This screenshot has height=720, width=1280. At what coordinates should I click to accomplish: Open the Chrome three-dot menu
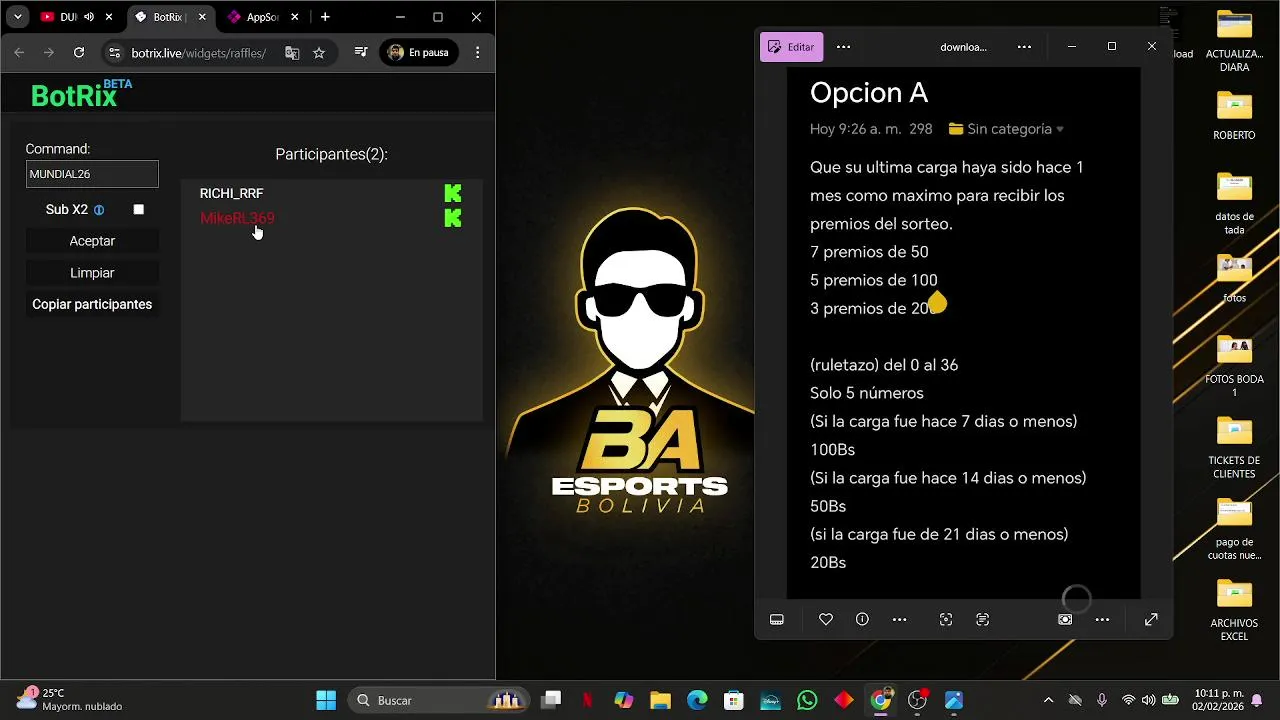tap(477, 53)
